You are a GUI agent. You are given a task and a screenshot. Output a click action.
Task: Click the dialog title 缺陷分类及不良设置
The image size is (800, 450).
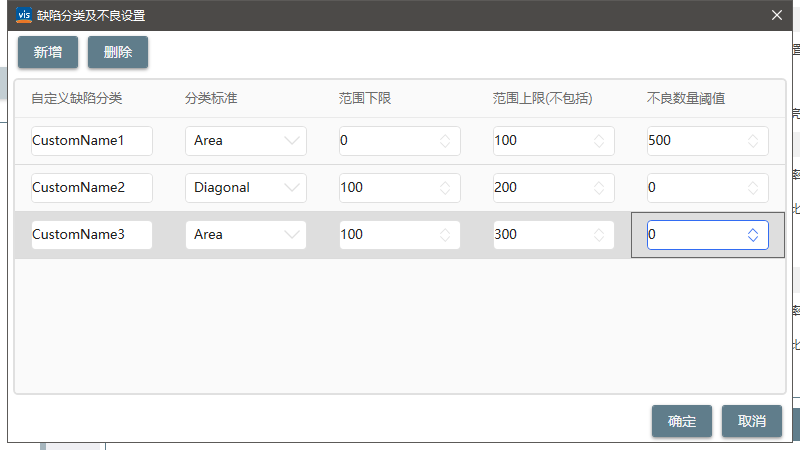[91, 16]
